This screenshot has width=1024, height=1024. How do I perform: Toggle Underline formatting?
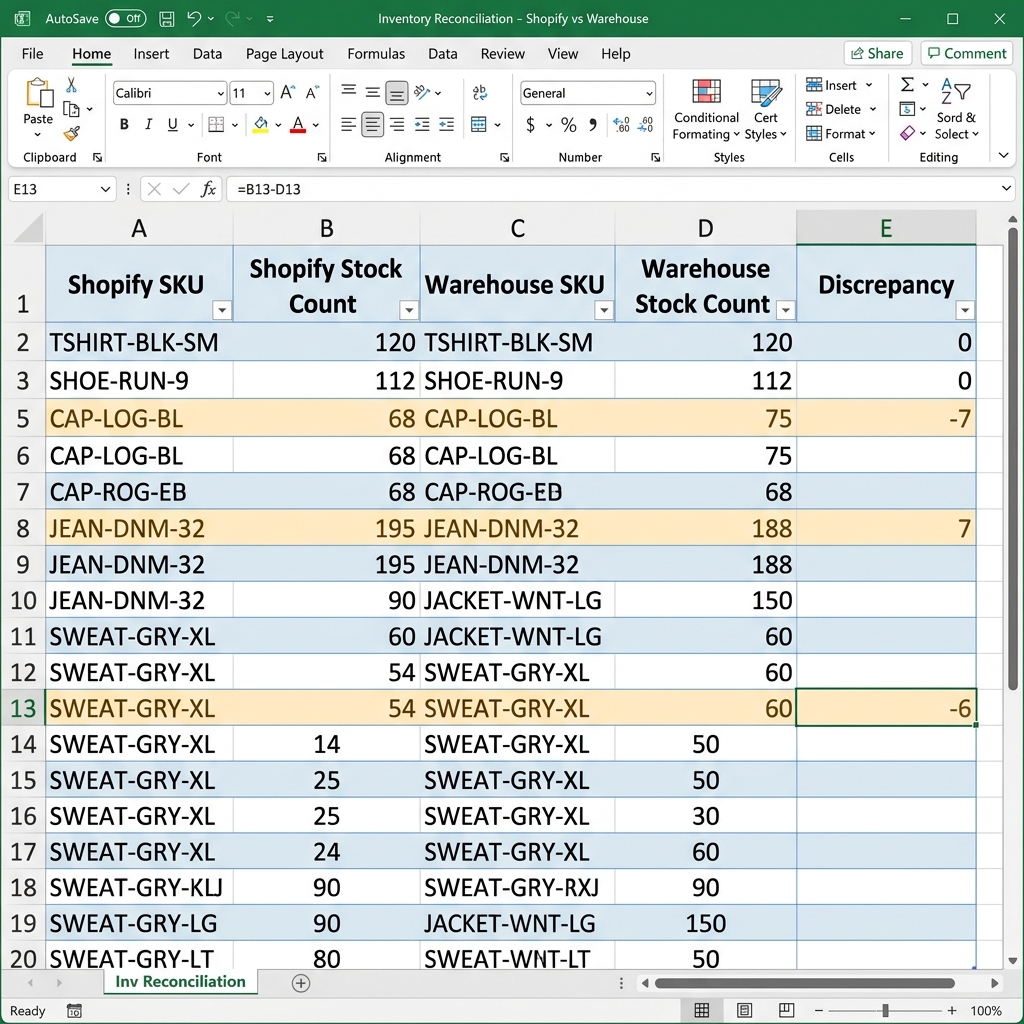(x=172, y=124)
